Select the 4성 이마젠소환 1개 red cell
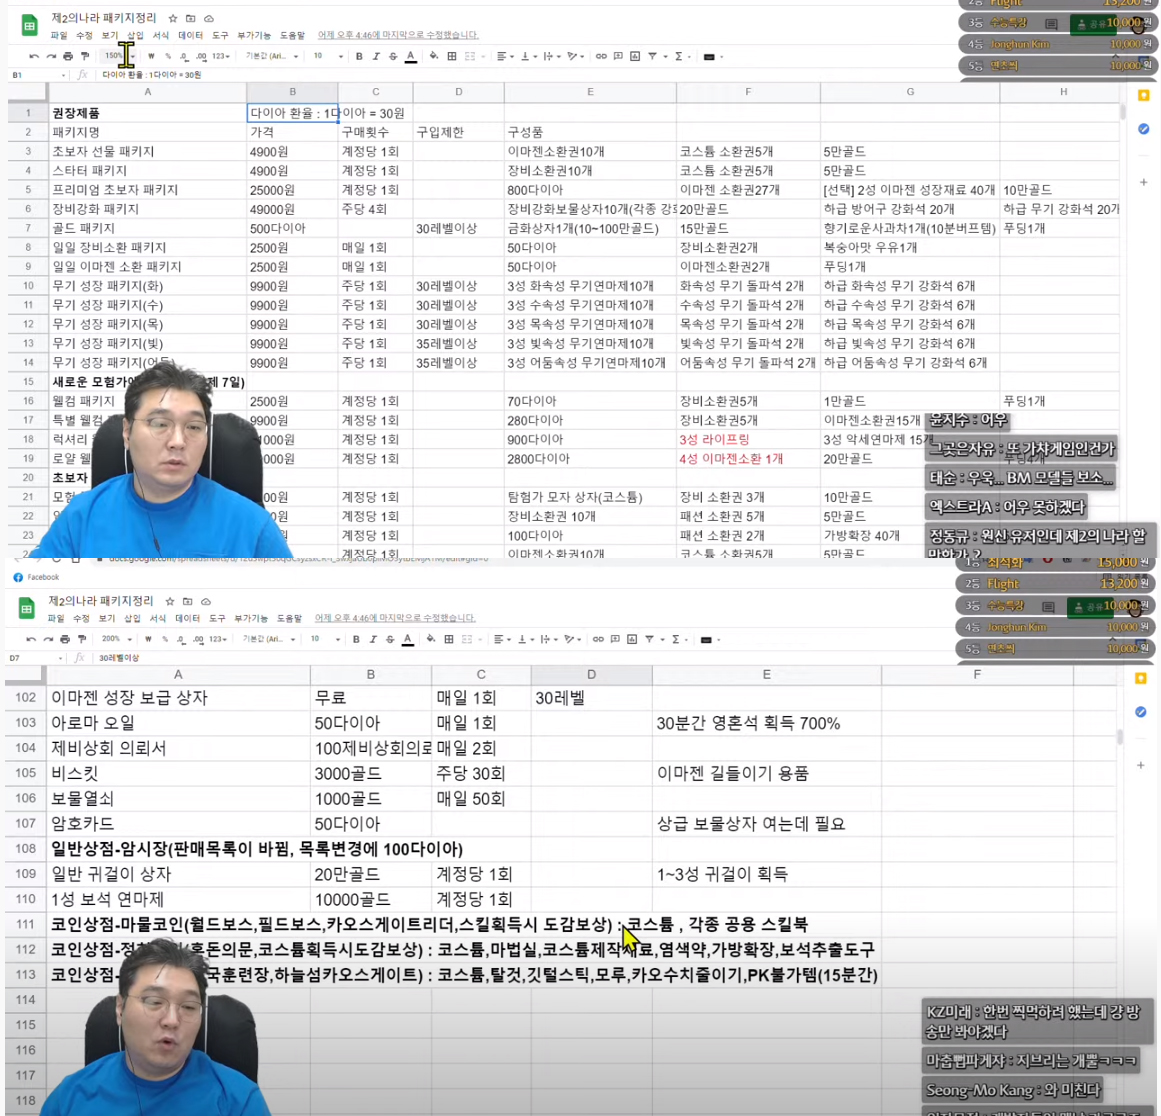Image resolution: width=1161 pixels, height=1116 pixels. [x=748, y=459]
